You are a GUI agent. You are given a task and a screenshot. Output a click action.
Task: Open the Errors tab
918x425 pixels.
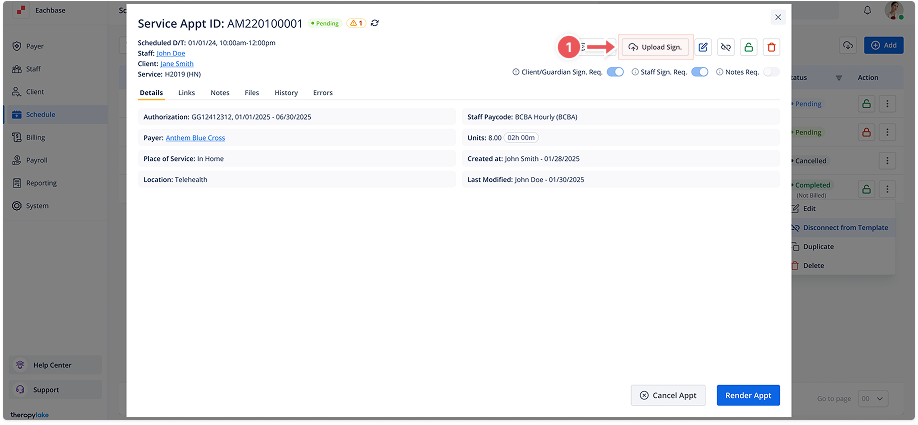tap(323, 92)
